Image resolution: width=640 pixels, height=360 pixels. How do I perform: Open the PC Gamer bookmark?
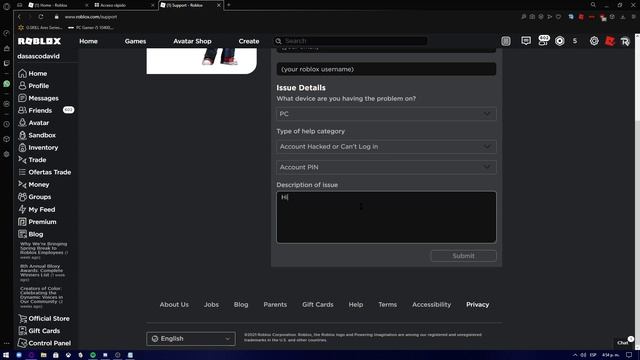(x=91, y=27)
